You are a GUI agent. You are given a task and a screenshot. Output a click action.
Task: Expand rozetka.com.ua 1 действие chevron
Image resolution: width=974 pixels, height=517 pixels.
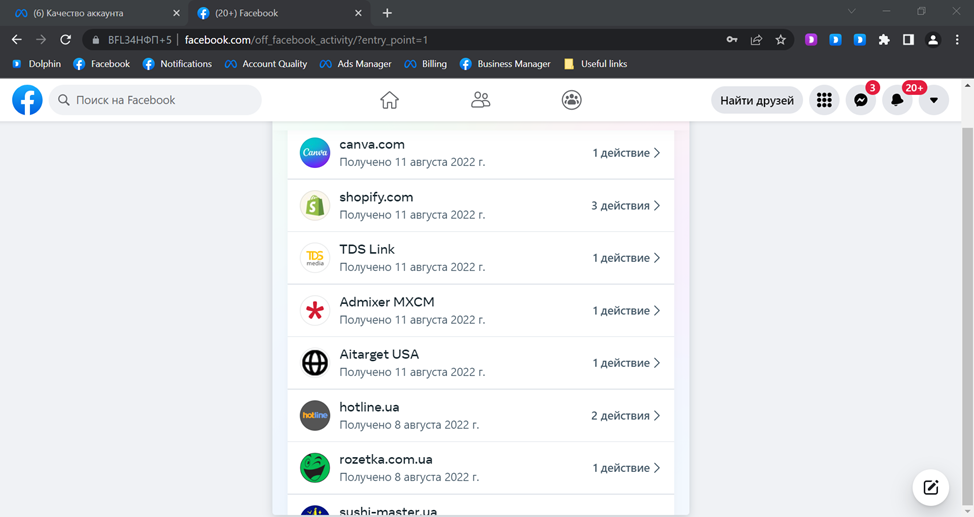click(x=657, y=468)
